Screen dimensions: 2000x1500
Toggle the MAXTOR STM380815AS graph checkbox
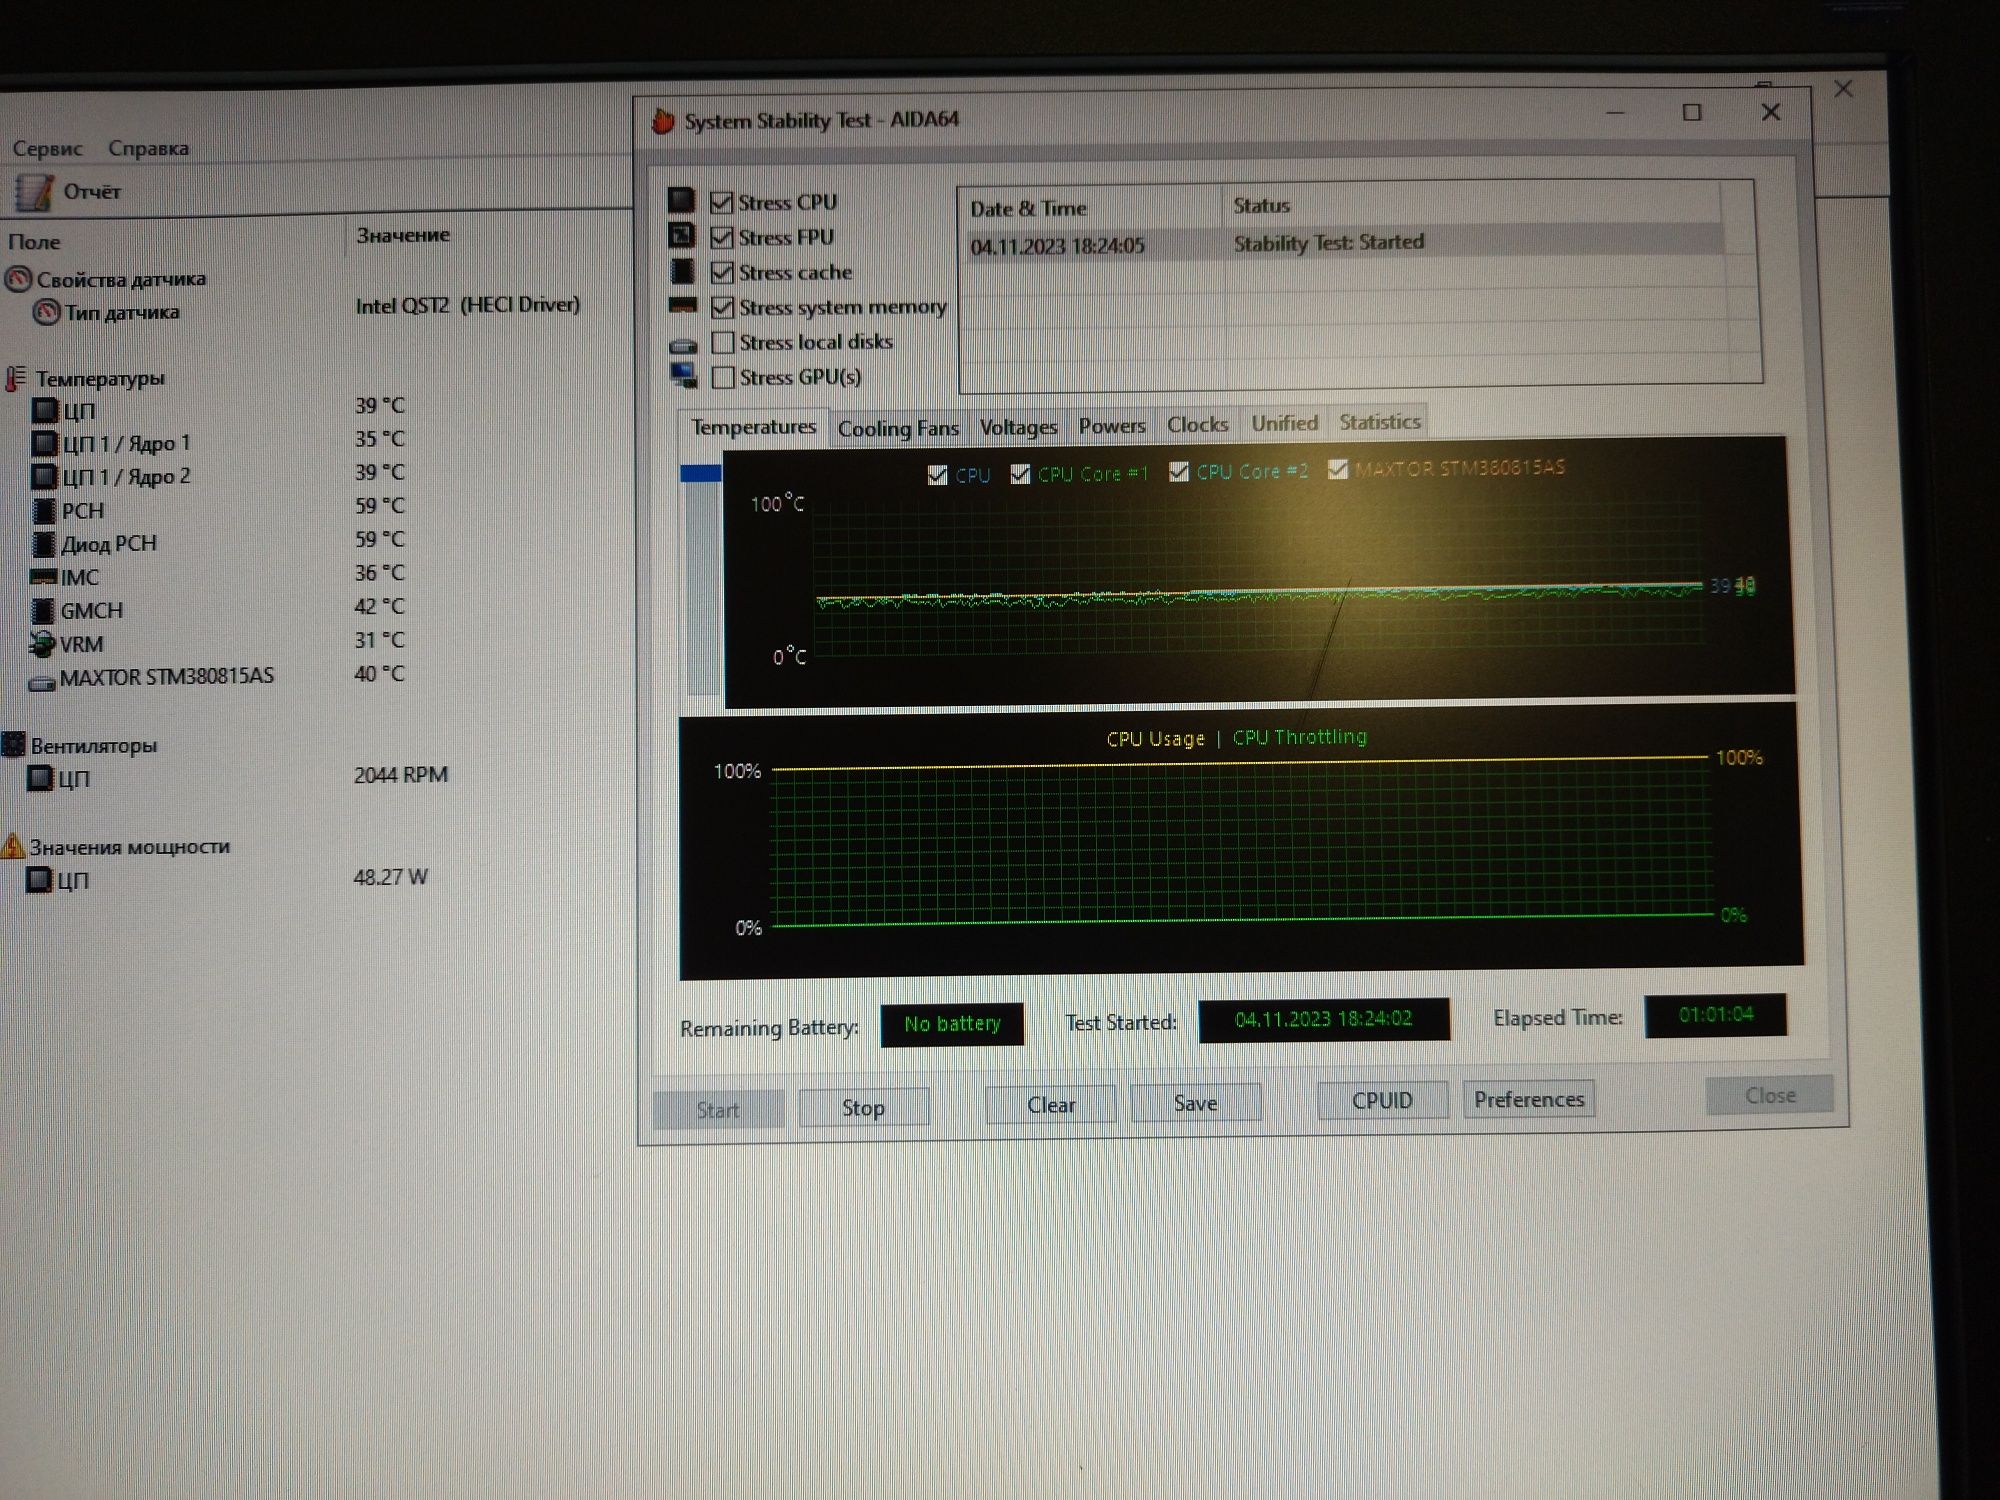click(x=1338, y=469)
